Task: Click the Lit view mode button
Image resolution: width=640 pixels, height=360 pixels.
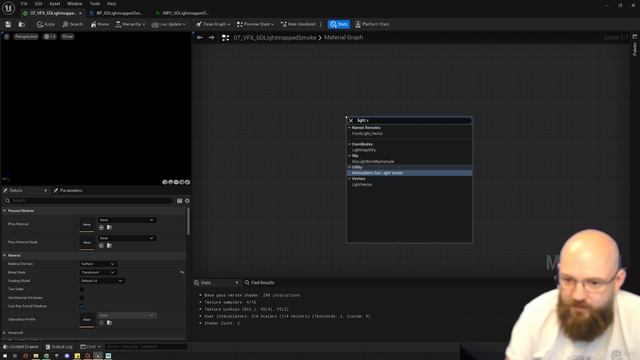Action: (x=50, y=37)
